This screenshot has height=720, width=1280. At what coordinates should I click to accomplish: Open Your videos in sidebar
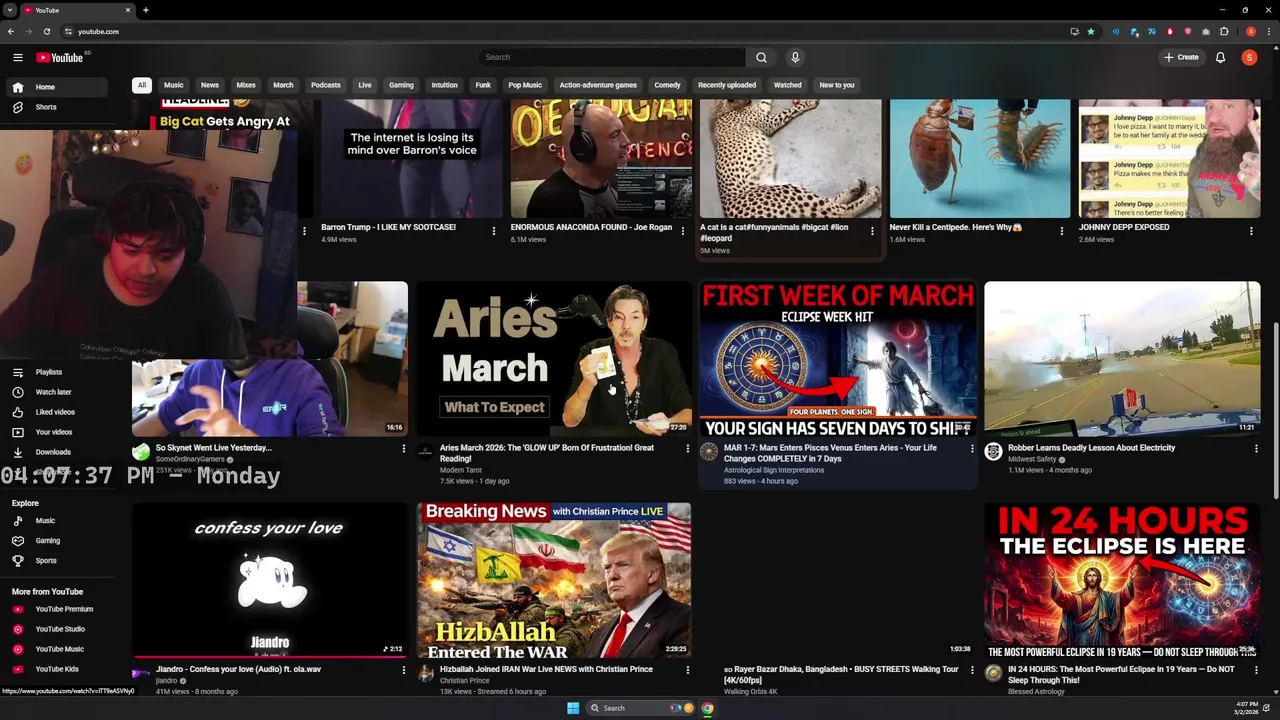(55, 432)
